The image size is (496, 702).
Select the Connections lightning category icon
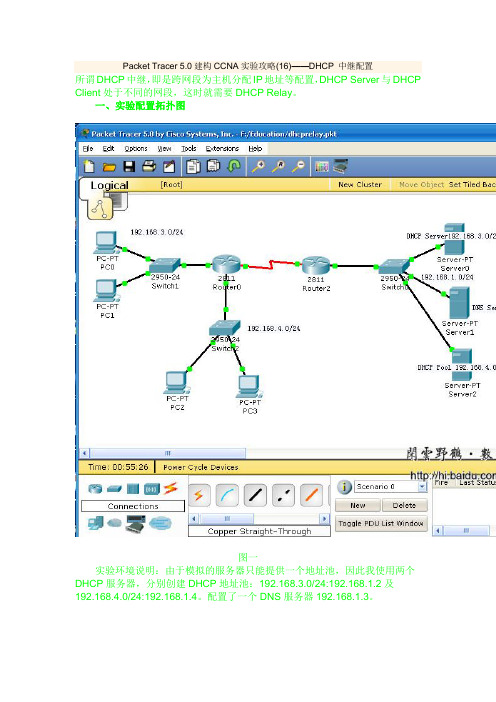[170, 488]
